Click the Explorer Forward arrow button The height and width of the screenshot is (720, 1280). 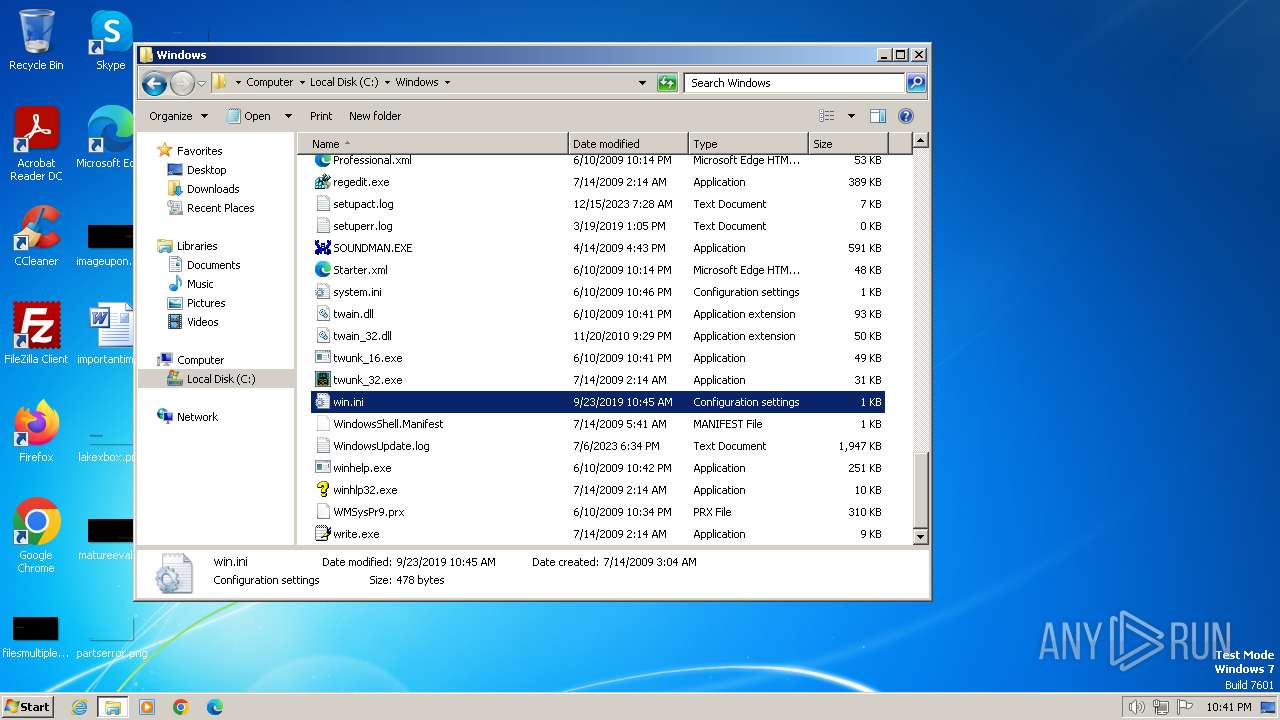(182, 83)
